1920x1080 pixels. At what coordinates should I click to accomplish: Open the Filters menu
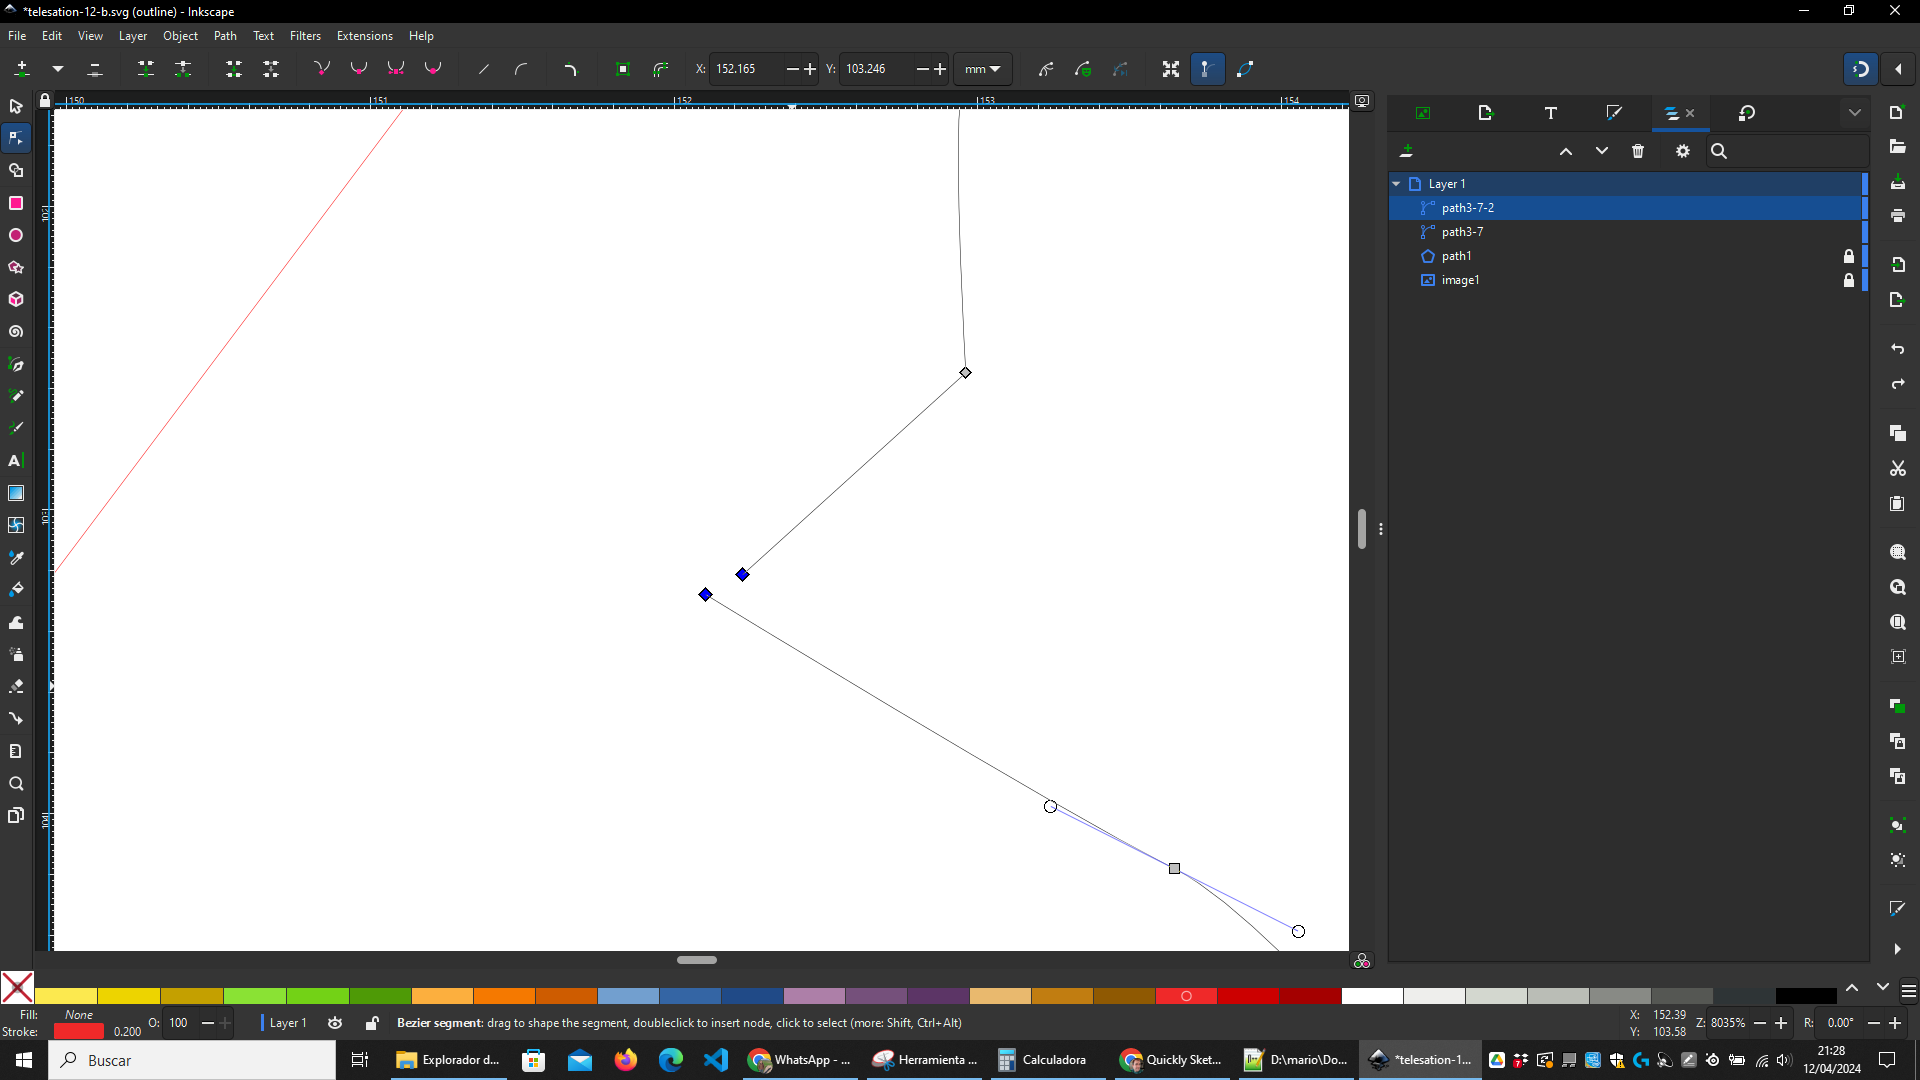[305, 36]
